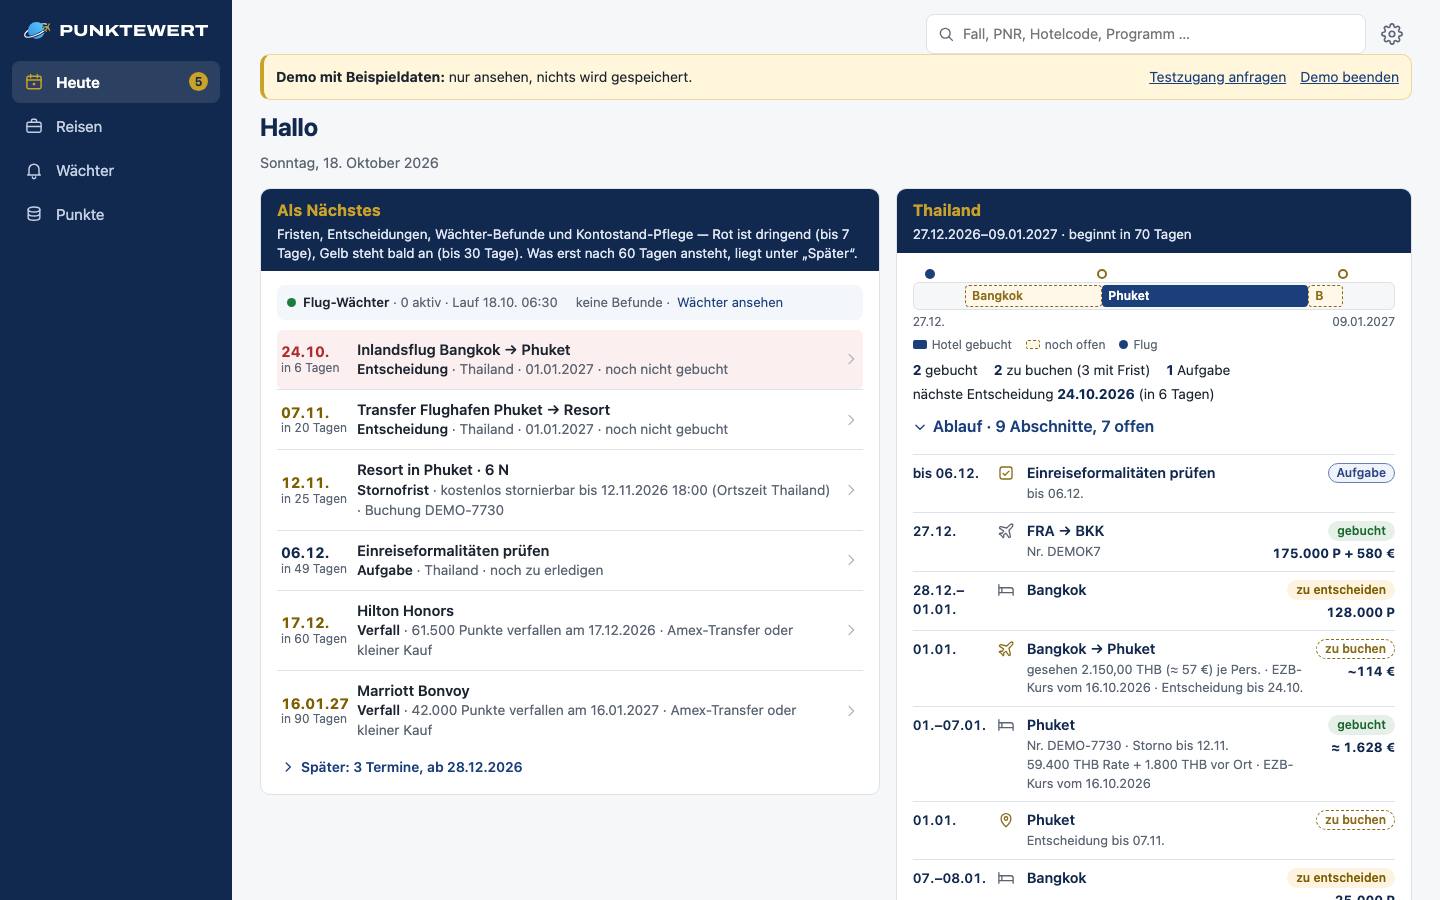Click the Punktewert planet logo
The width and height of the screenshot is (1440, 900).
pyautogui.click(x=37, y=30)
